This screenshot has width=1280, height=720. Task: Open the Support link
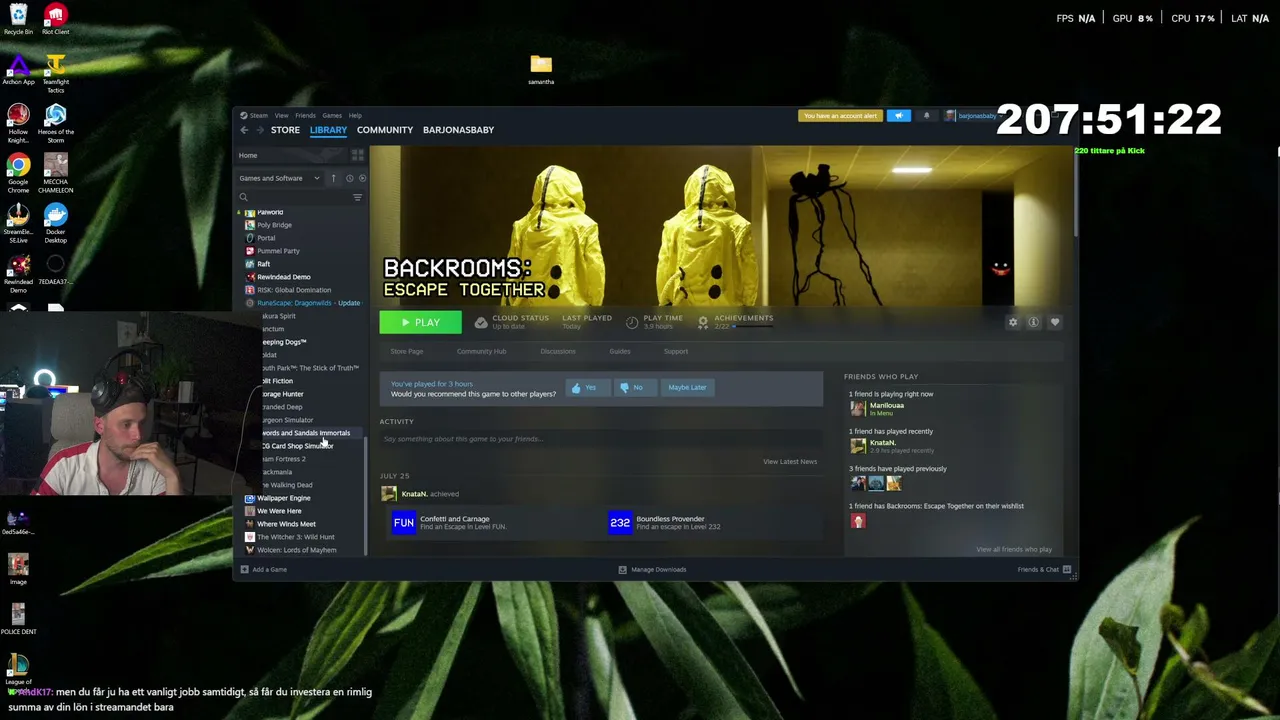(676, 351)
